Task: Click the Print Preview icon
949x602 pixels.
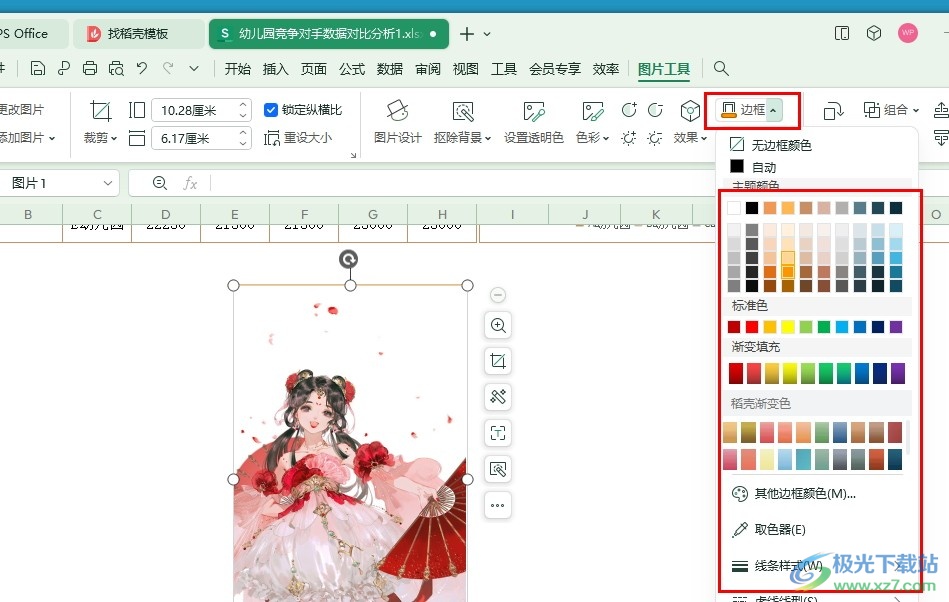Action: click(116, 68)
